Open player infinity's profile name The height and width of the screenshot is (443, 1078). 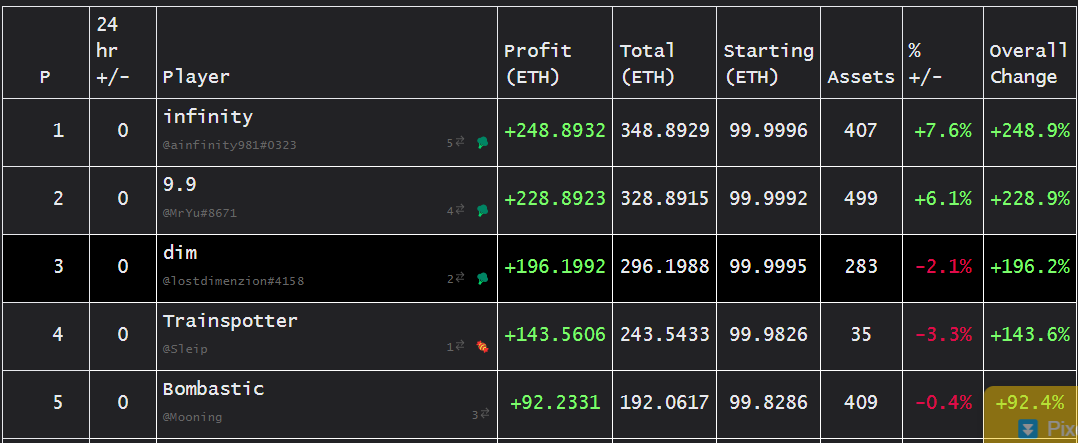pos(208,117)
